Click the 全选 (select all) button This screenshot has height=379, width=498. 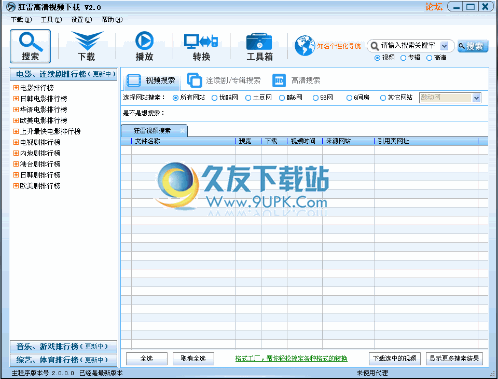click(147, 358)
